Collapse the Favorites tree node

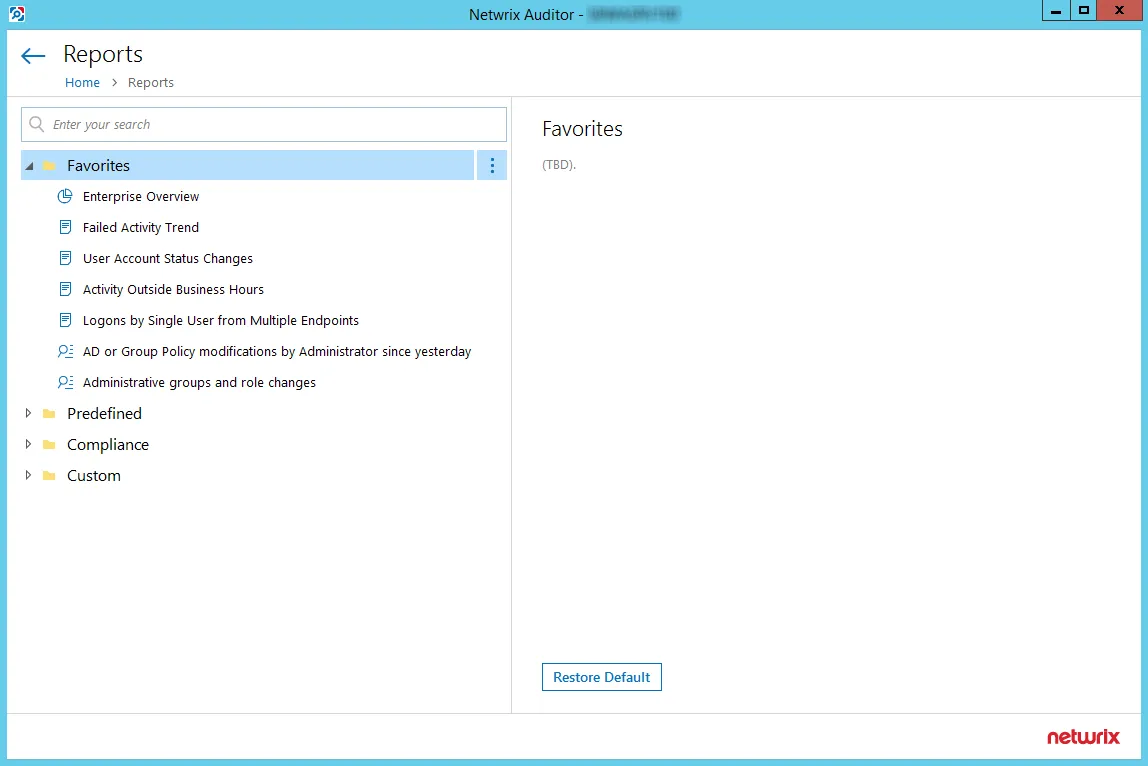click(x=29, y=166)
